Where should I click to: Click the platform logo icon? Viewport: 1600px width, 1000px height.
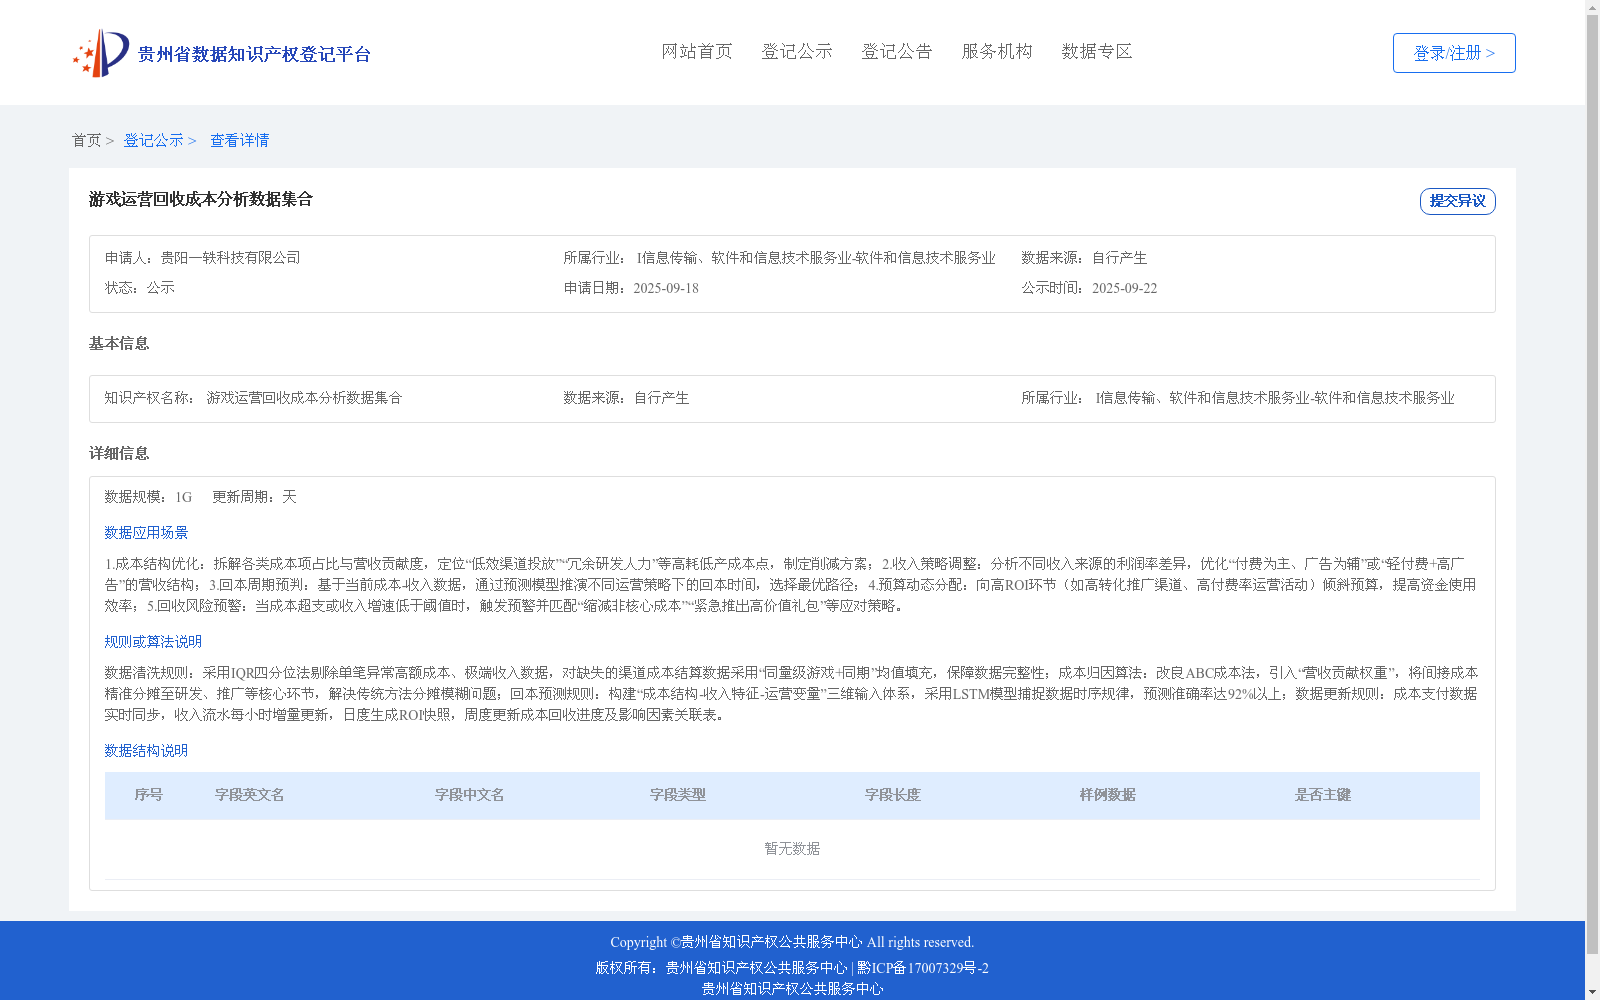[x=101, y=53]
